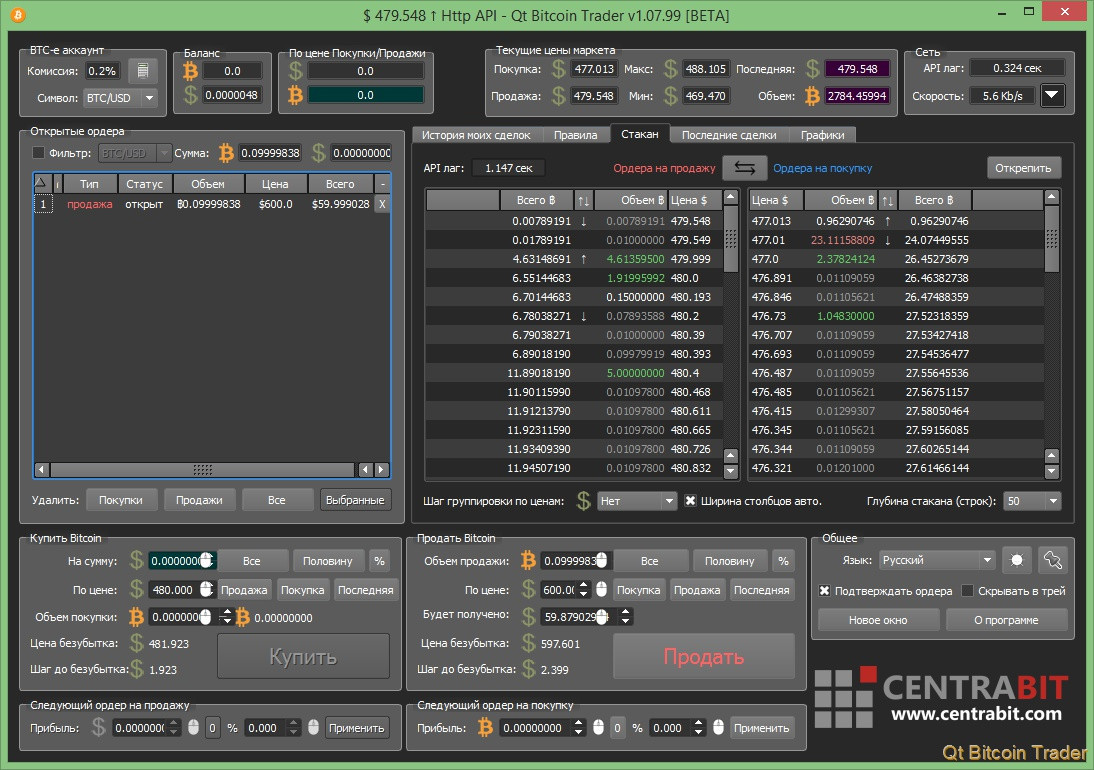Click mouse icon beside Объем продажи field
1094x770 pixels.
(601, 561)
